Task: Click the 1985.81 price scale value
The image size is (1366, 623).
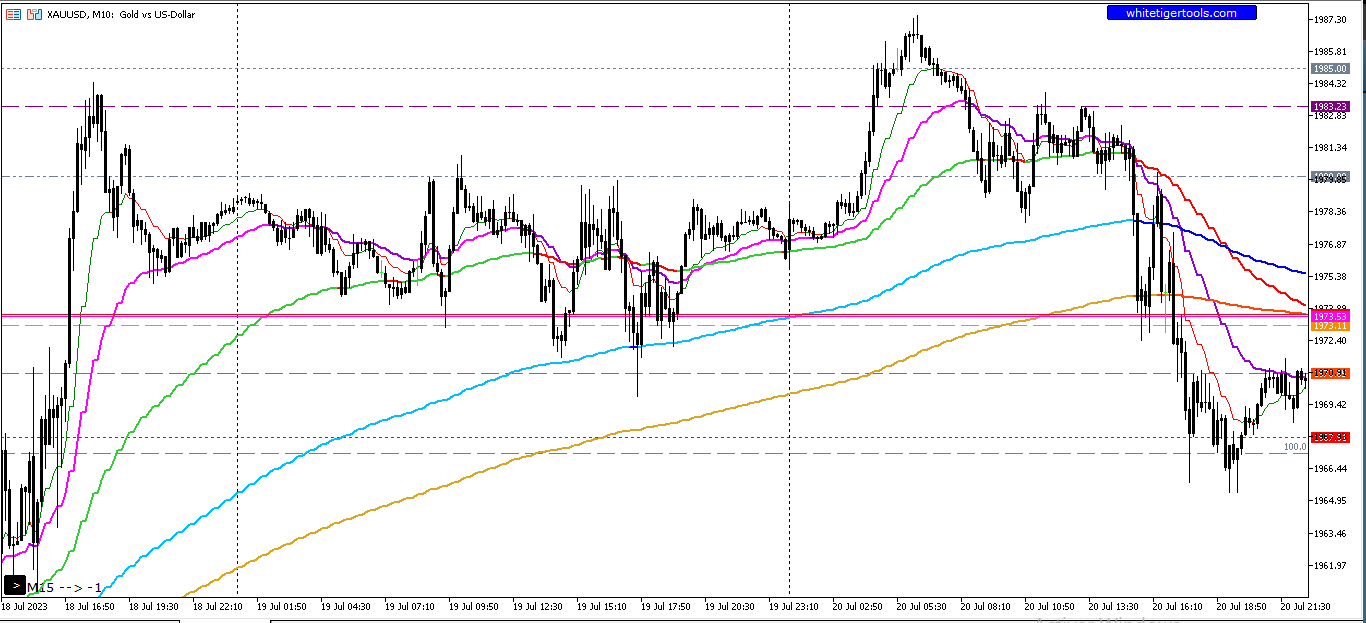Action: (x=1330, y=51)
